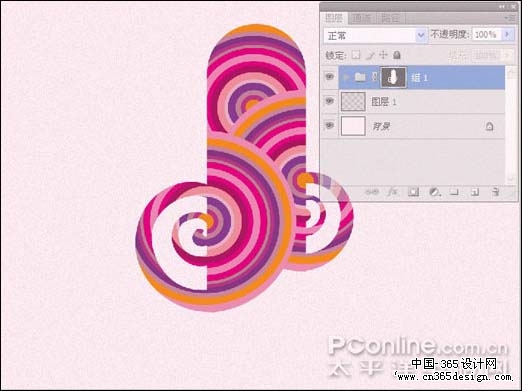This screenshot has height=391, width=522.
Task: Add a layer mask
Action: (413, 192)
